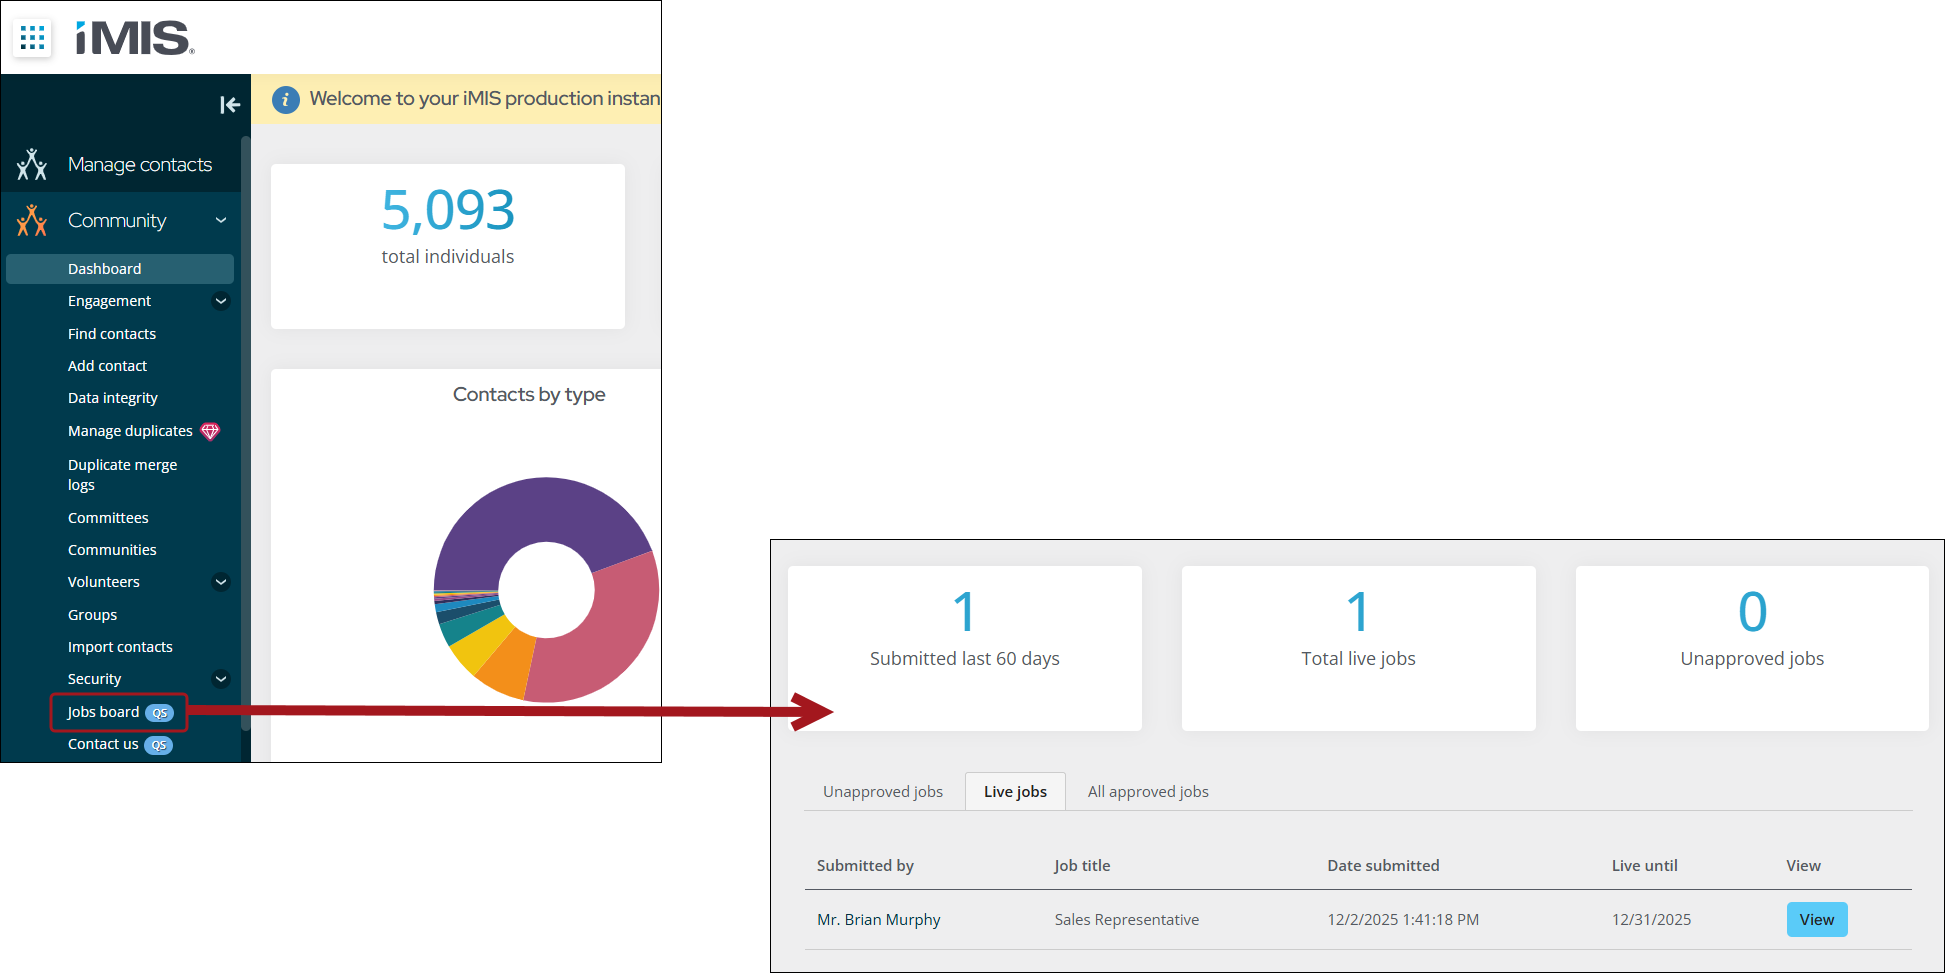The image size is (1945, 973).
Task: Click the QS badge next to Contact us
Action: pyautogui.click(x=158, y=745)
